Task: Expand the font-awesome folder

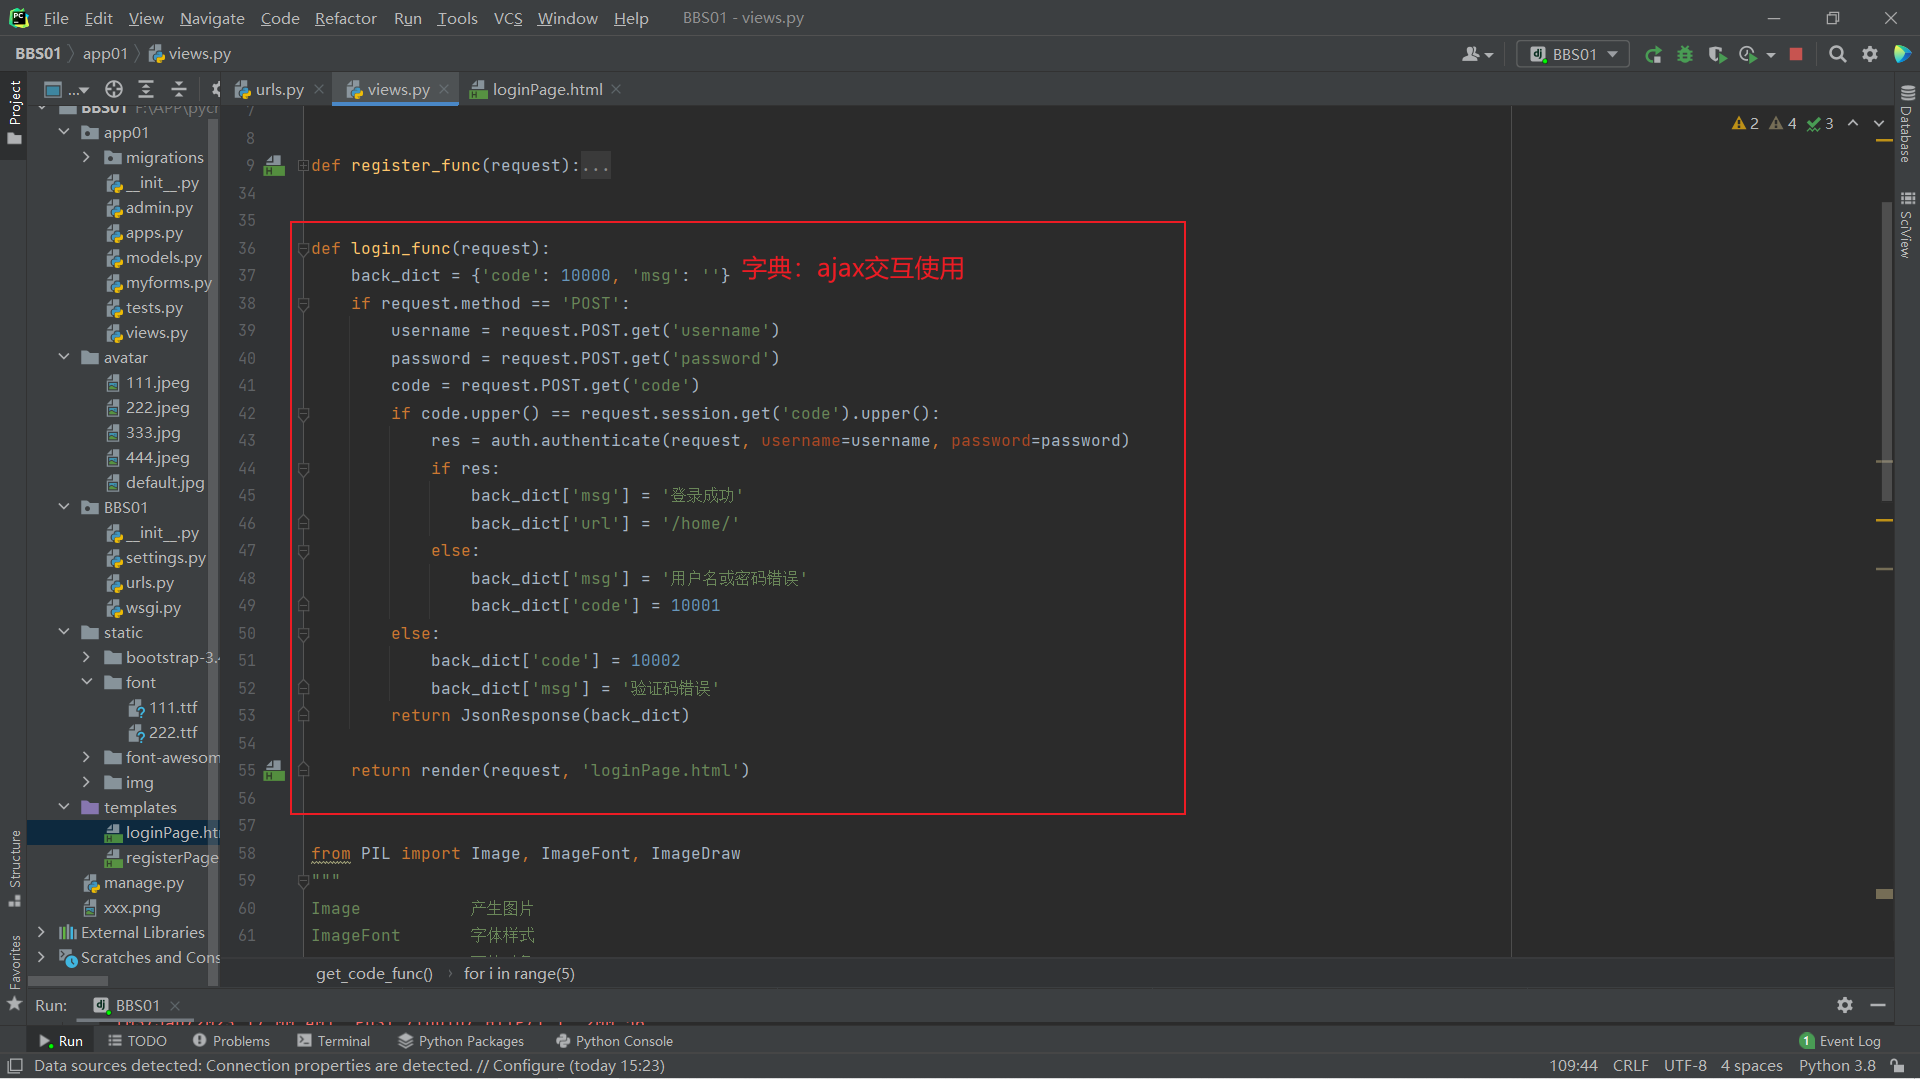Action: (86, 757)
